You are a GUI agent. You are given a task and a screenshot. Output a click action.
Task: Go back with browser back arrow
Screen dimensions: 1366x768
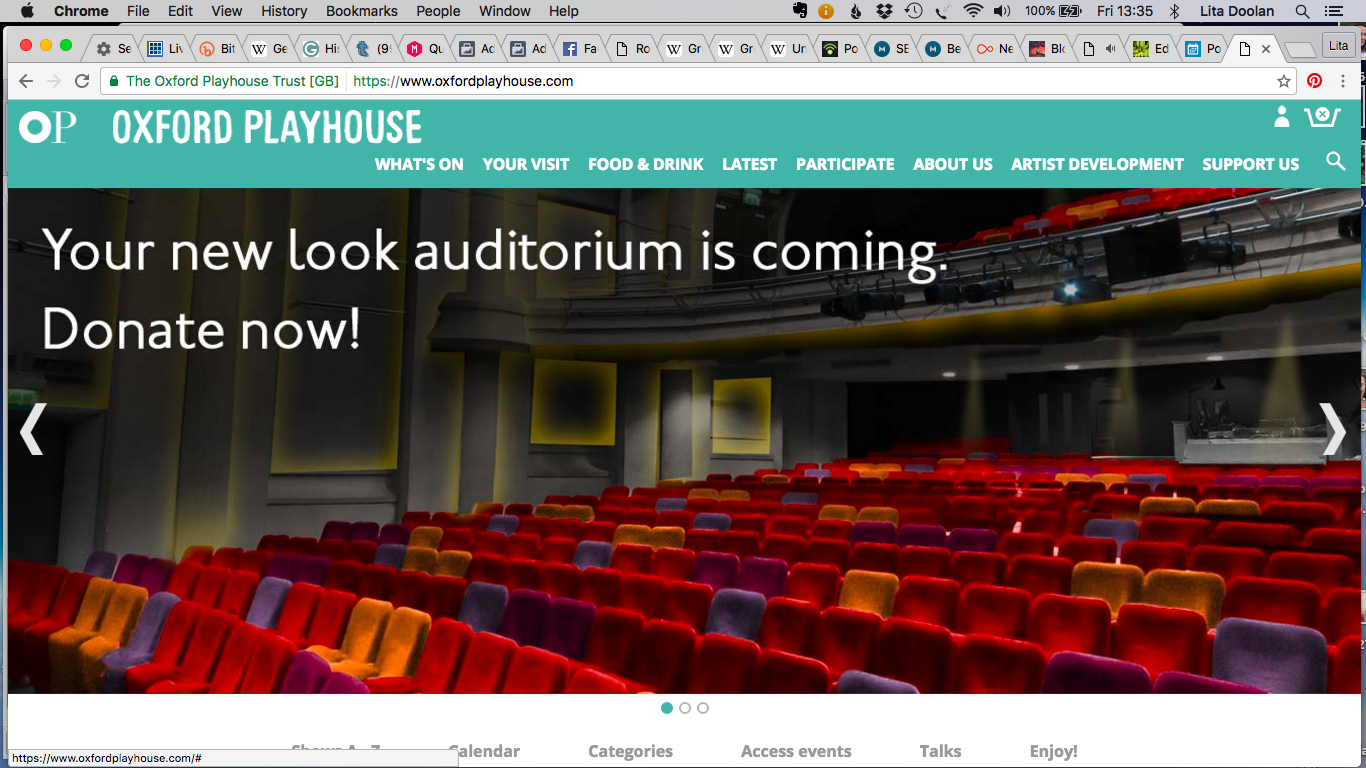point(26,81)
